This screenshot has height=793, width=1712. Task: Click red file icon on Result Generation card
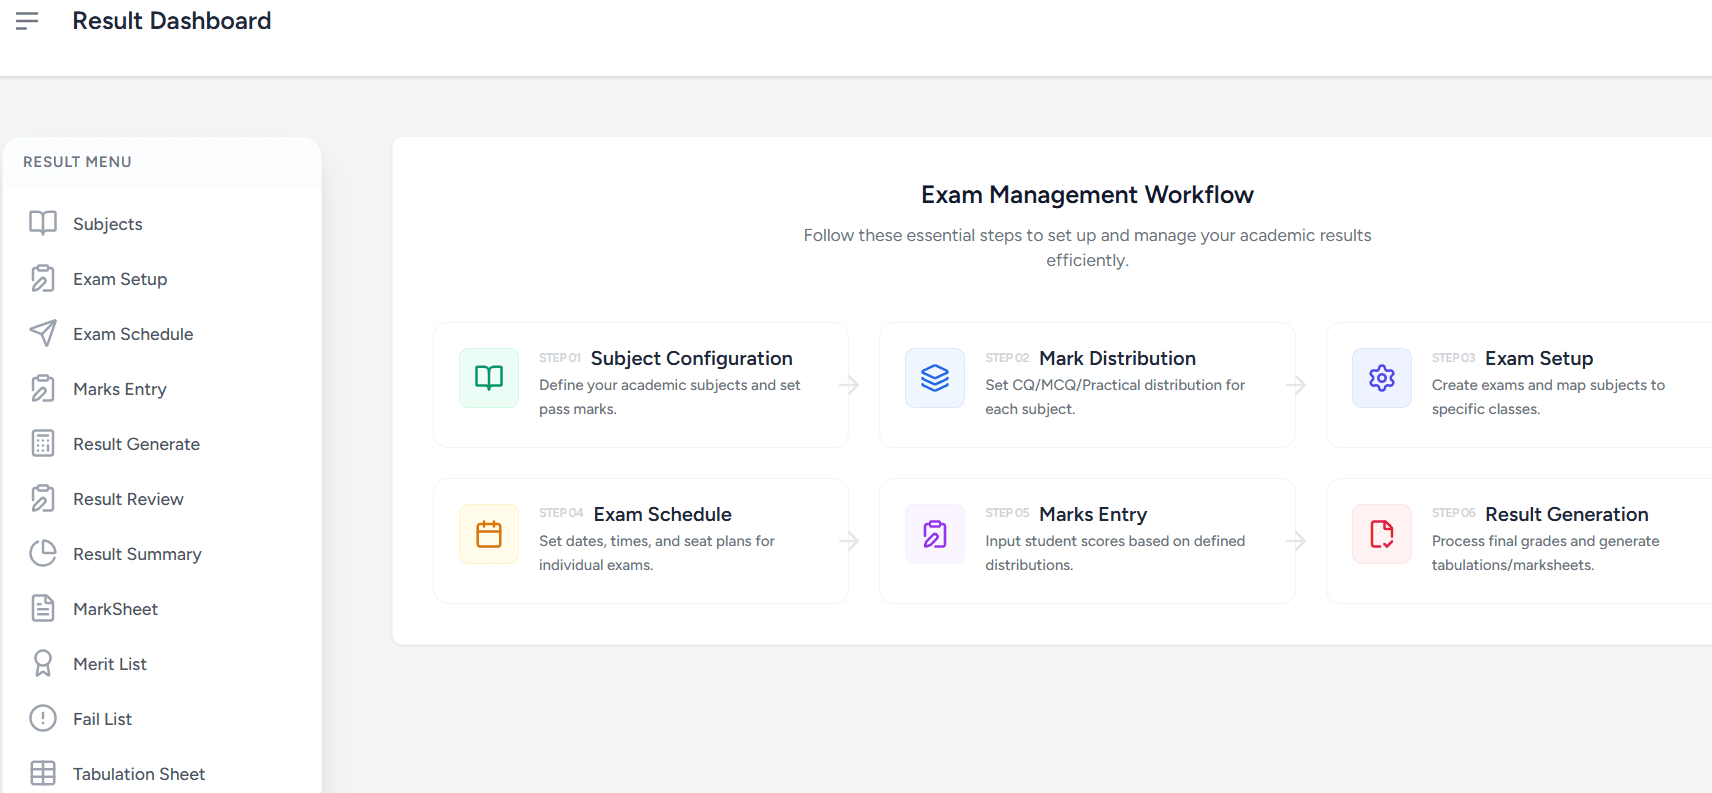coord(1382,534)
